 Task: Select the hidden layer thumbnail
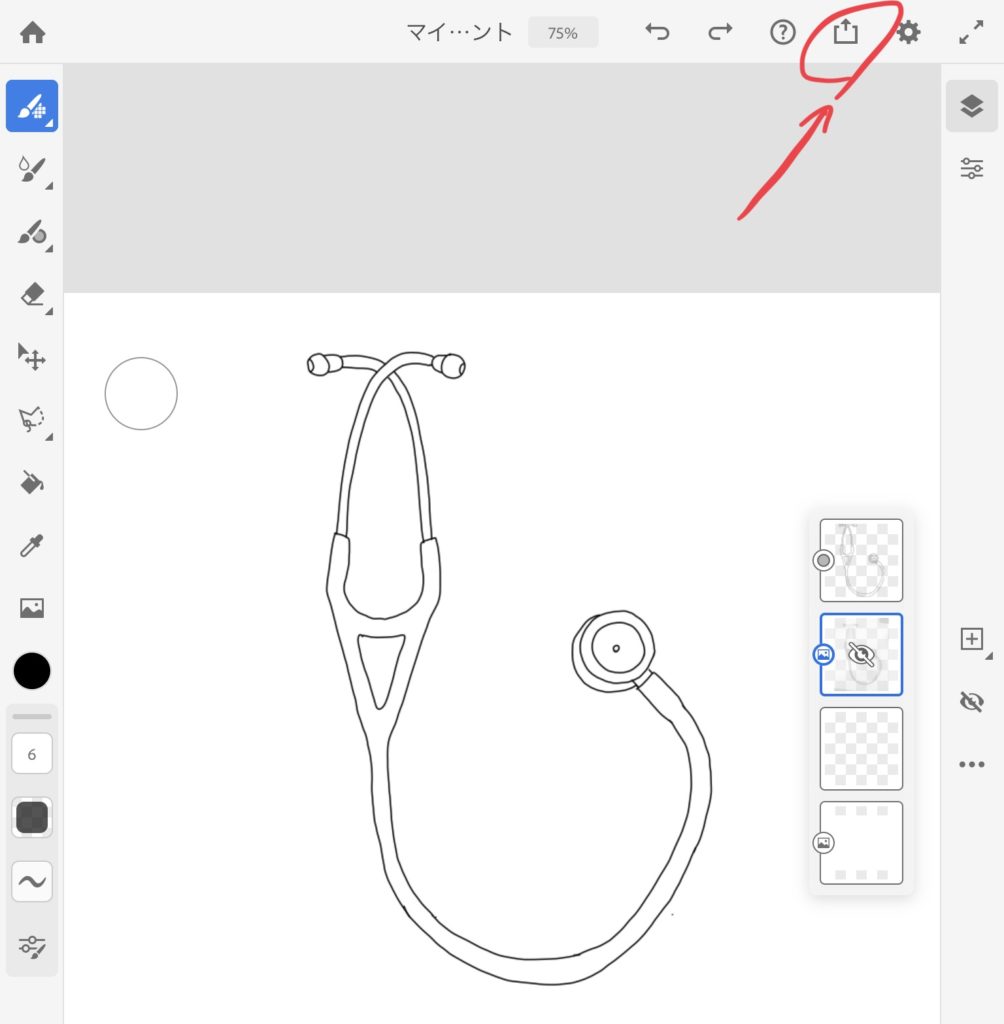click(x=861, y=654)
